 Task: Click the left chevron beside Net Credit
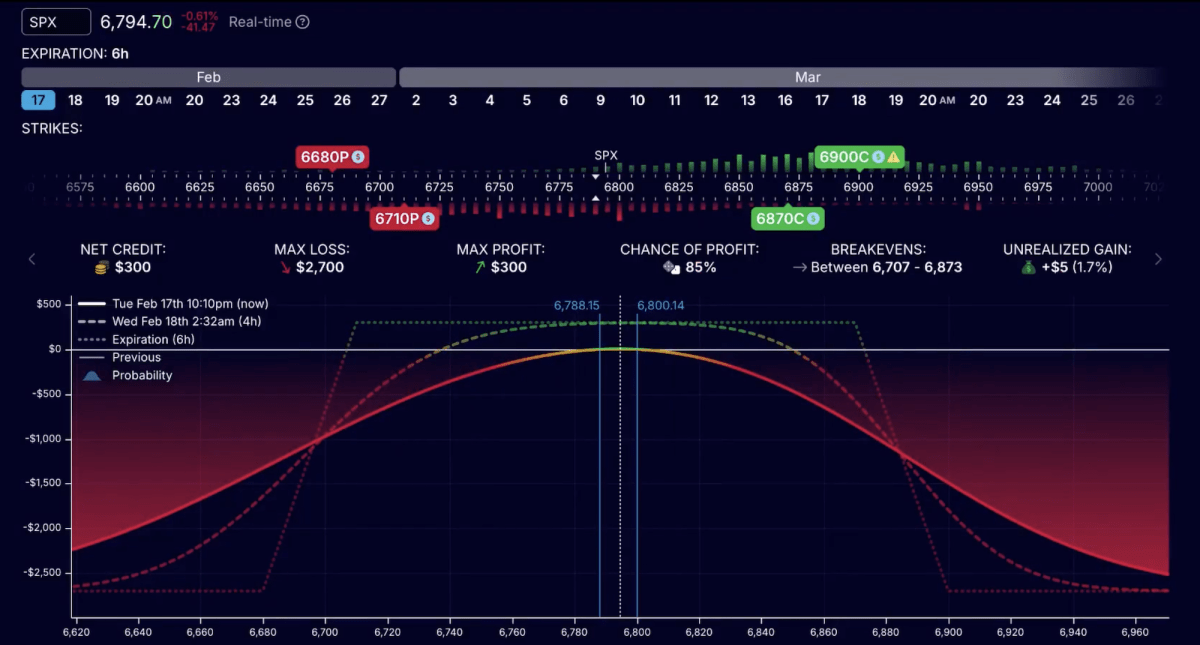click(x=32, y=258)
